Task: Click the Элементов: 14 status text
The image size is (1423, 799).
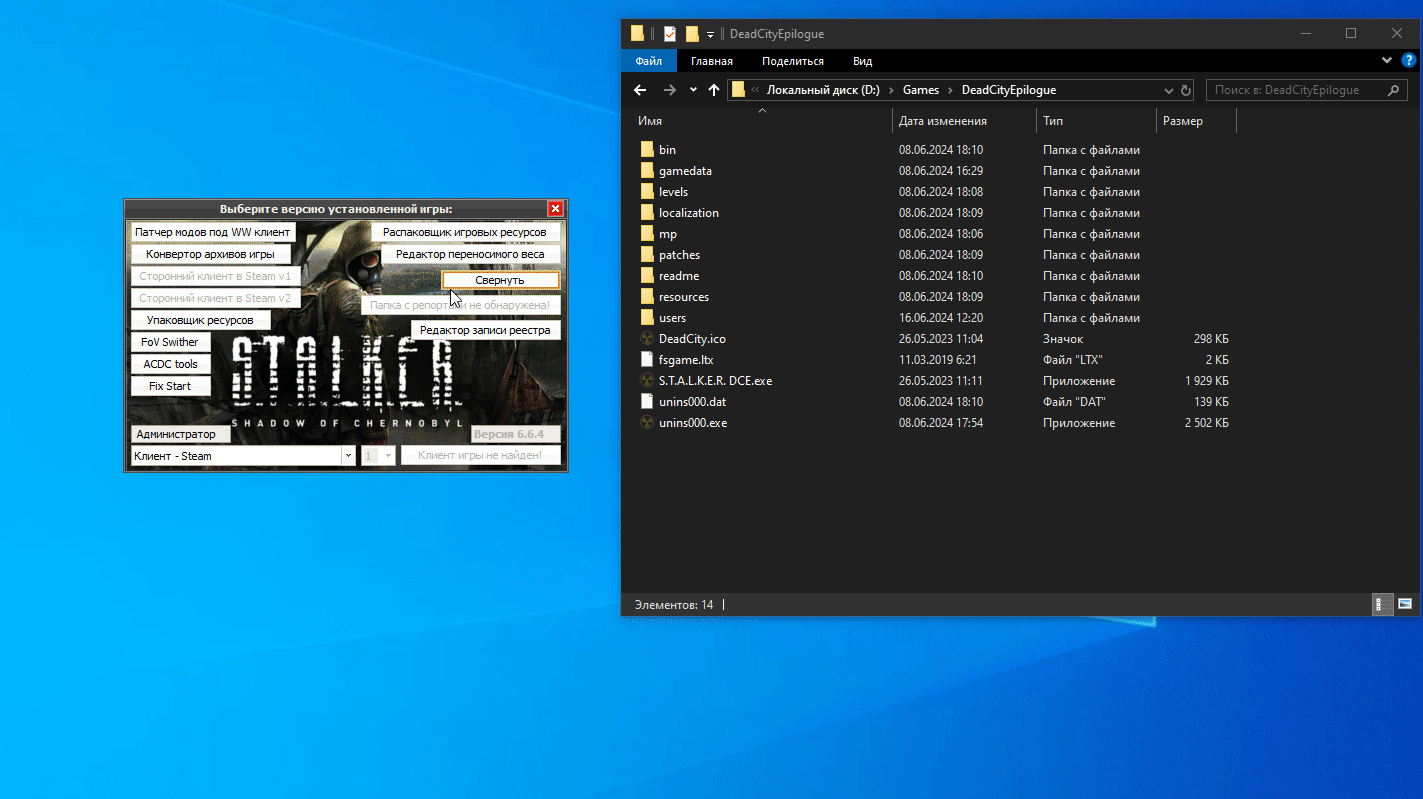Action: point(674,605)
